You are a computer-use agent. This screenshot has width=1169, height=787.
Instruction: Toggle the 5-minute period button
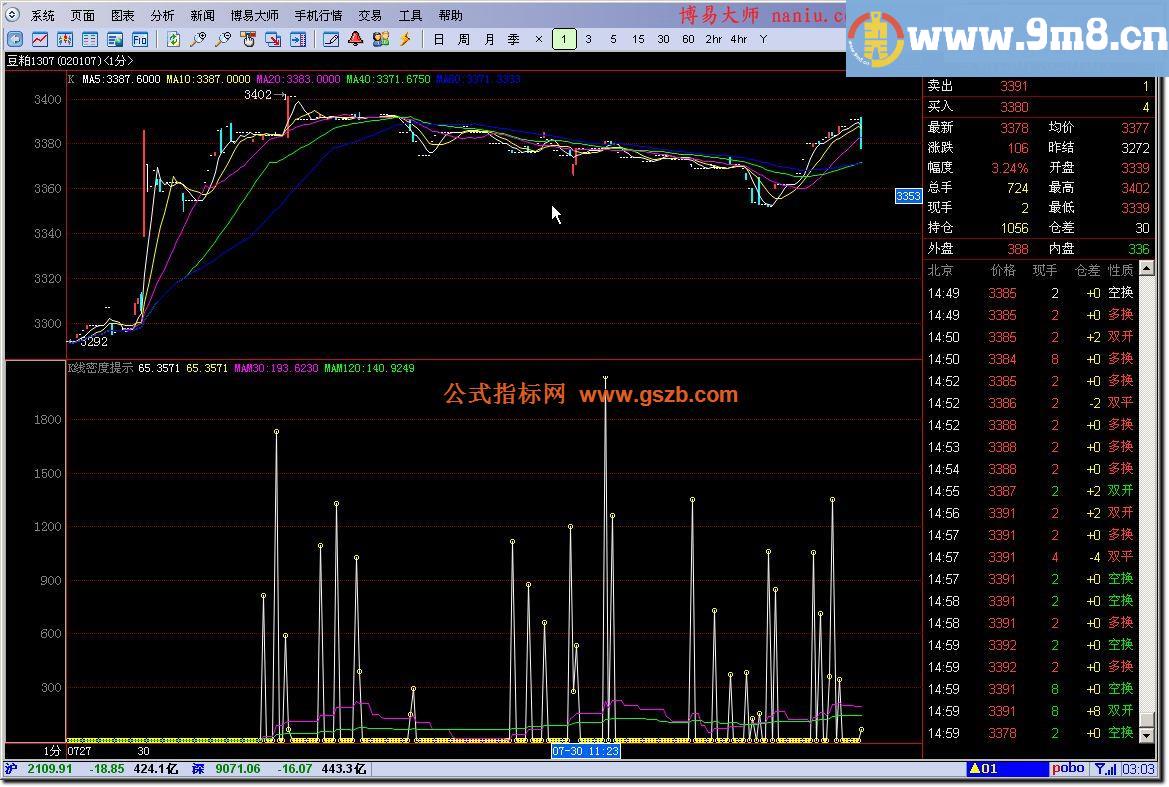(613, 38)
